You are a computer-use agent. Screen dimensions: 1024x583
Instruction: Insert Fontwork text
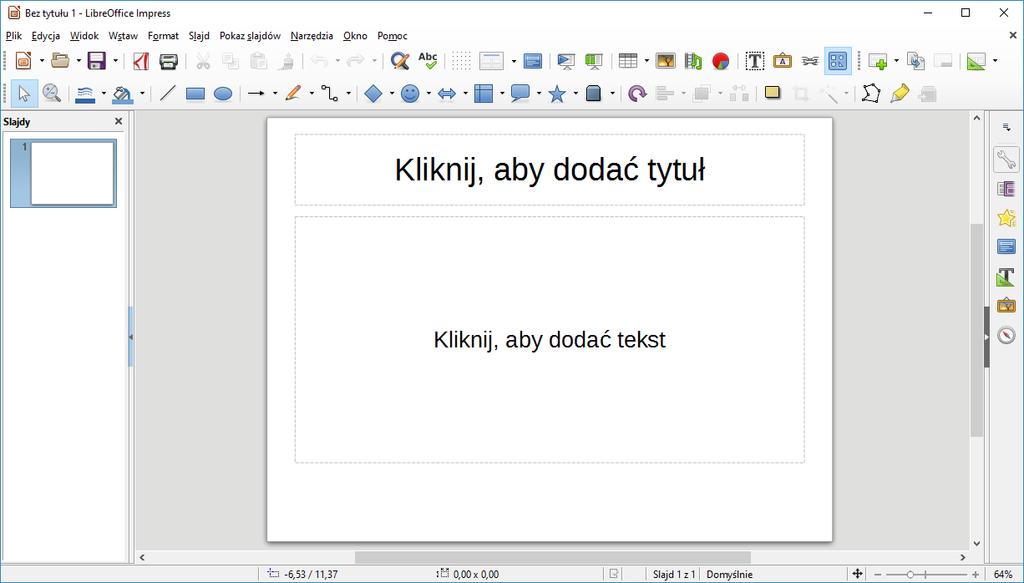[x=782, y=61]
